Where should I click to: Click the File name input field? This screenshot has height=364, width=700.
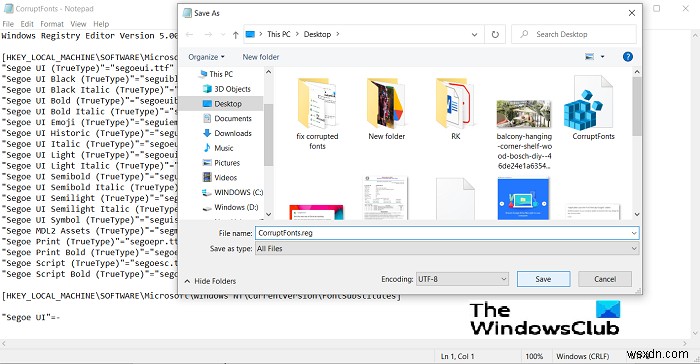pos(442,233)
